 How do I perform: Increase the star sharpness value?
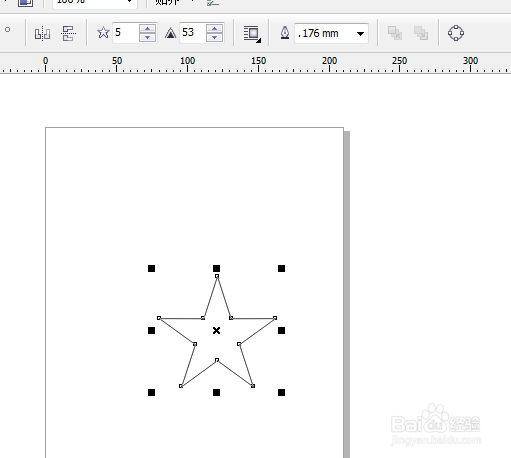(215, 28)
